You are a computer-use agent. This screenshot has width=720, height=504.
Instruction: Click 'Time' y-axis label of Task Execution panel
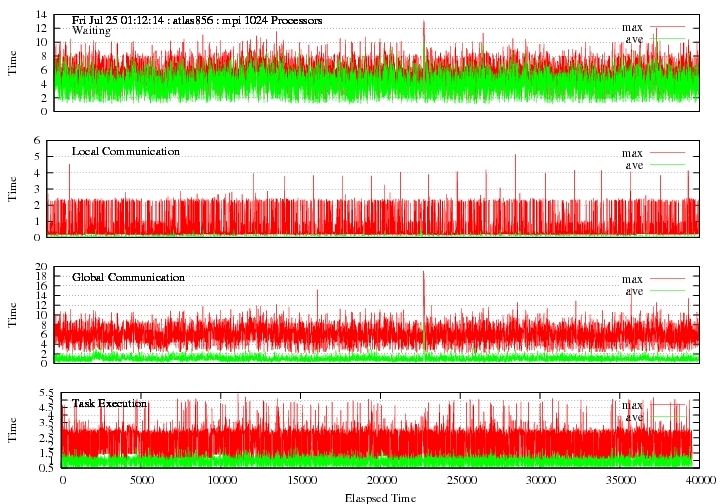pyautogui.click(x=12, y=430)
